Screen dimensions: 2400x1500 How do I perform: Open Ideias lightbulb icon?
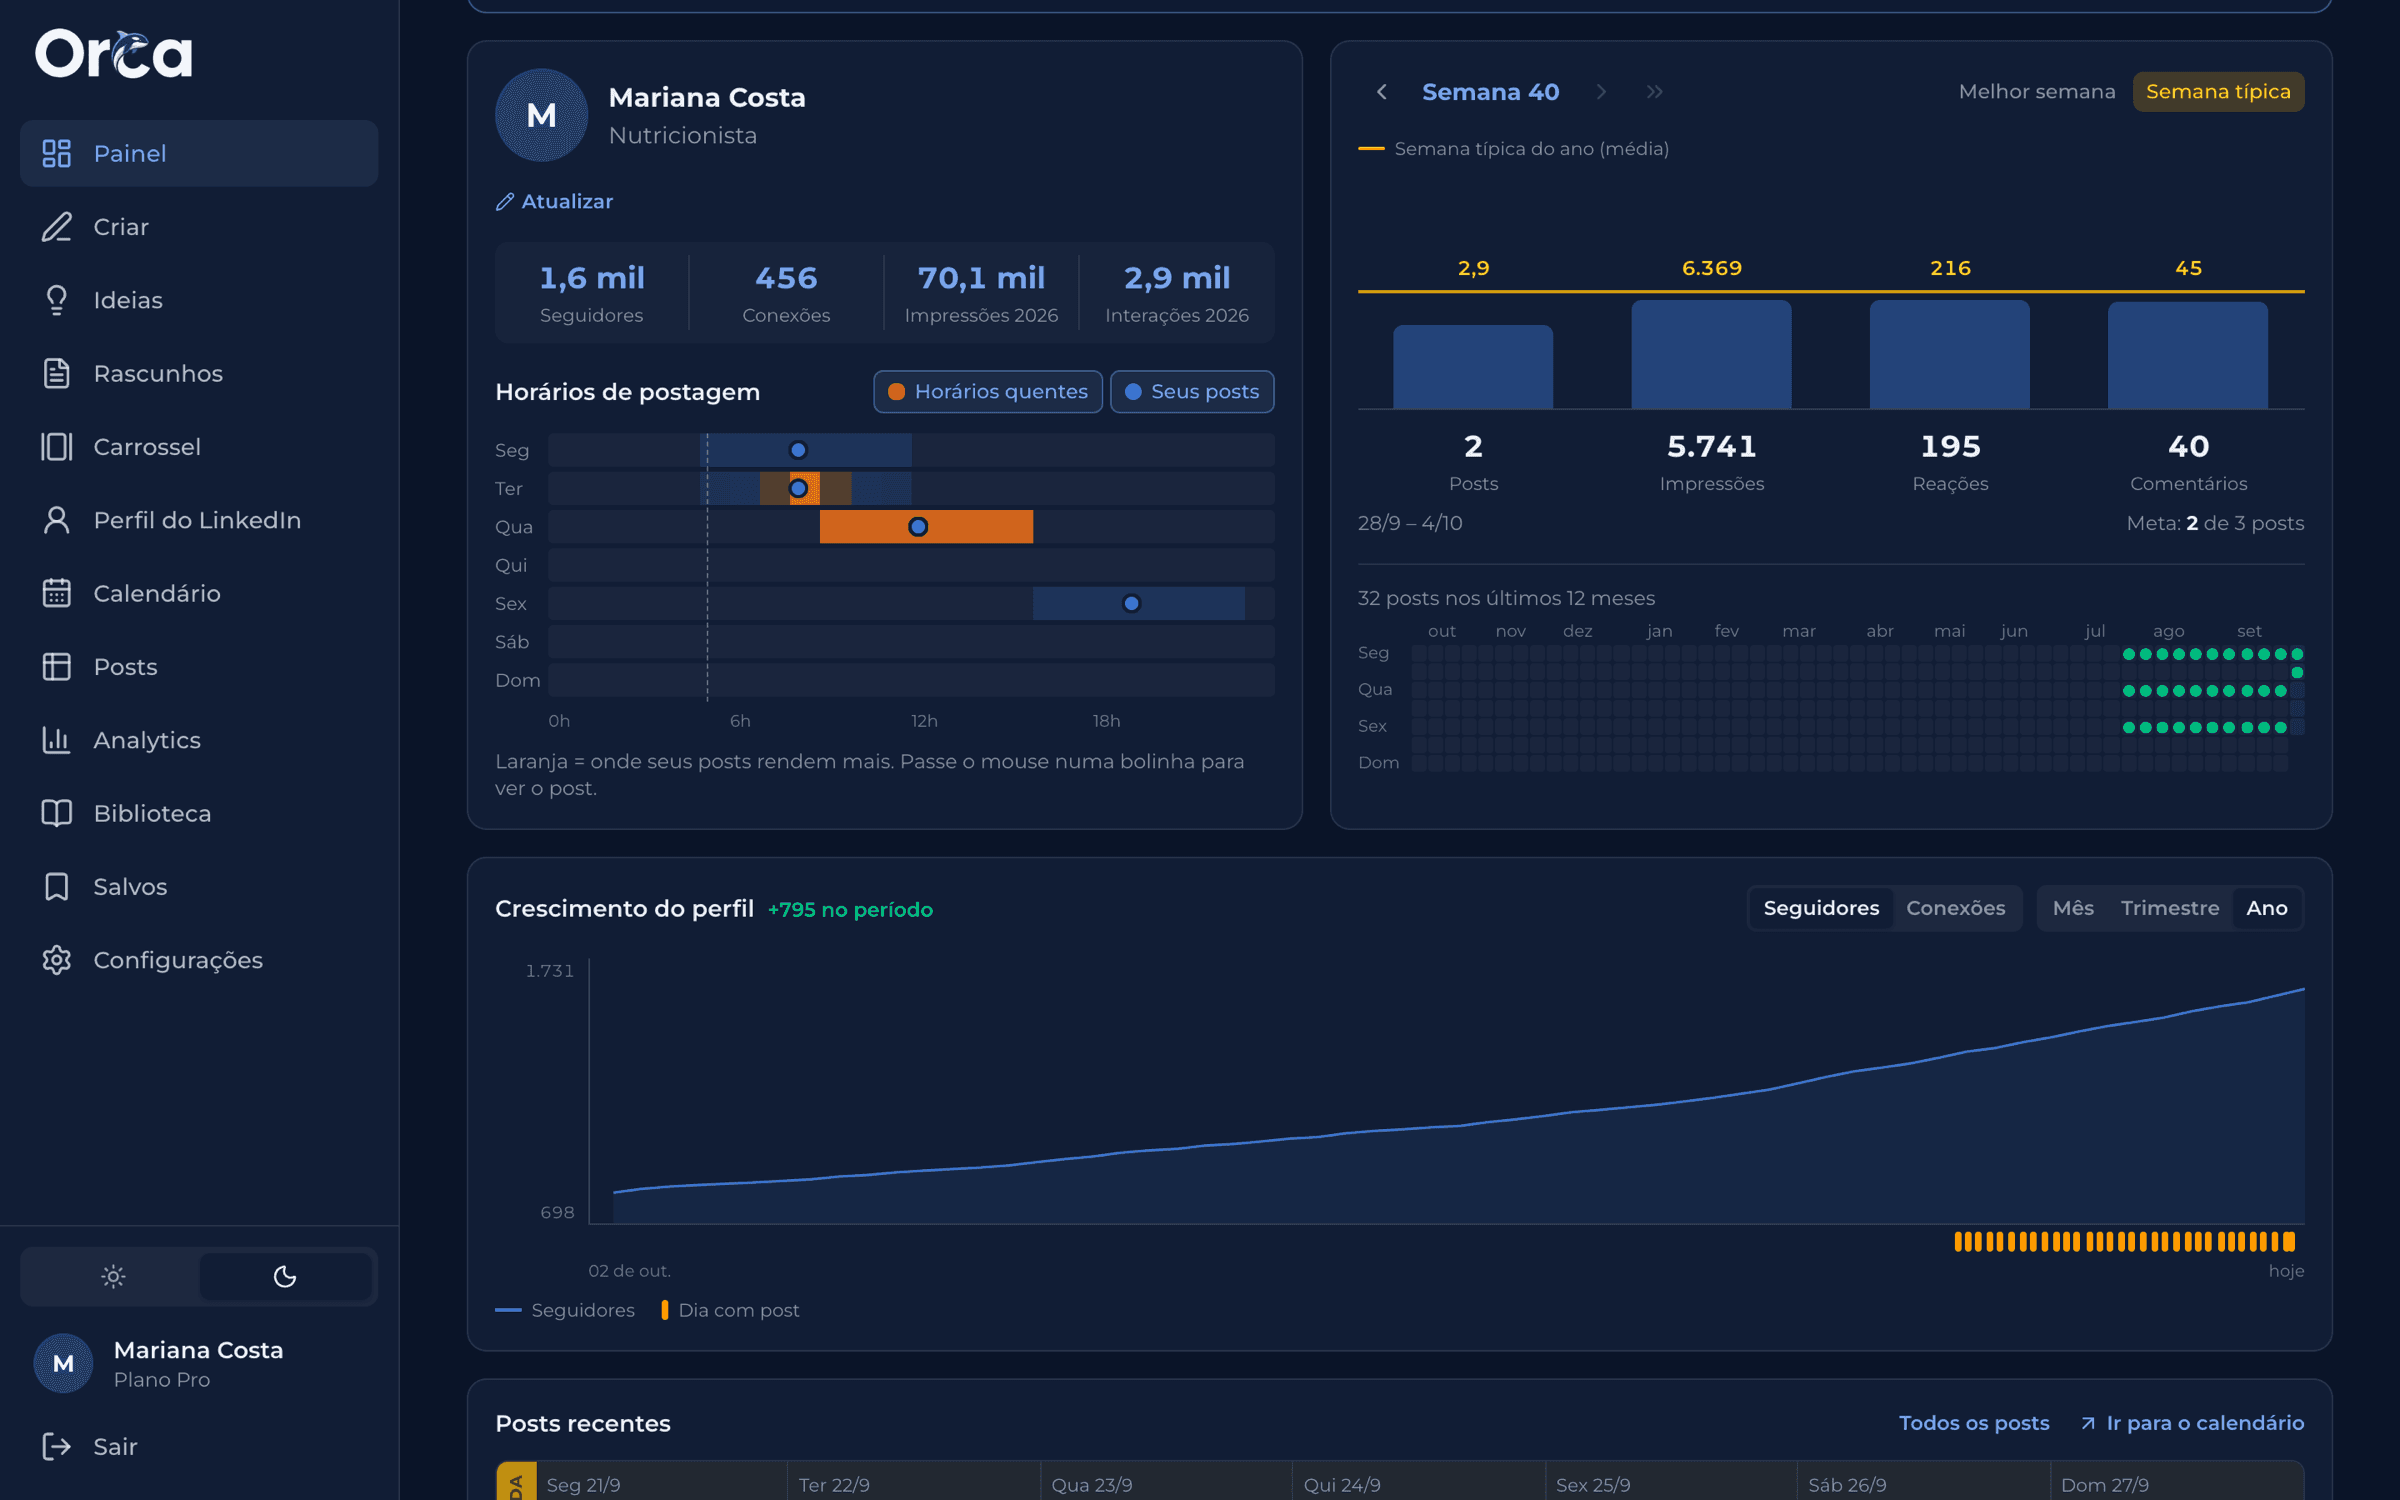[x=57, y=300]
